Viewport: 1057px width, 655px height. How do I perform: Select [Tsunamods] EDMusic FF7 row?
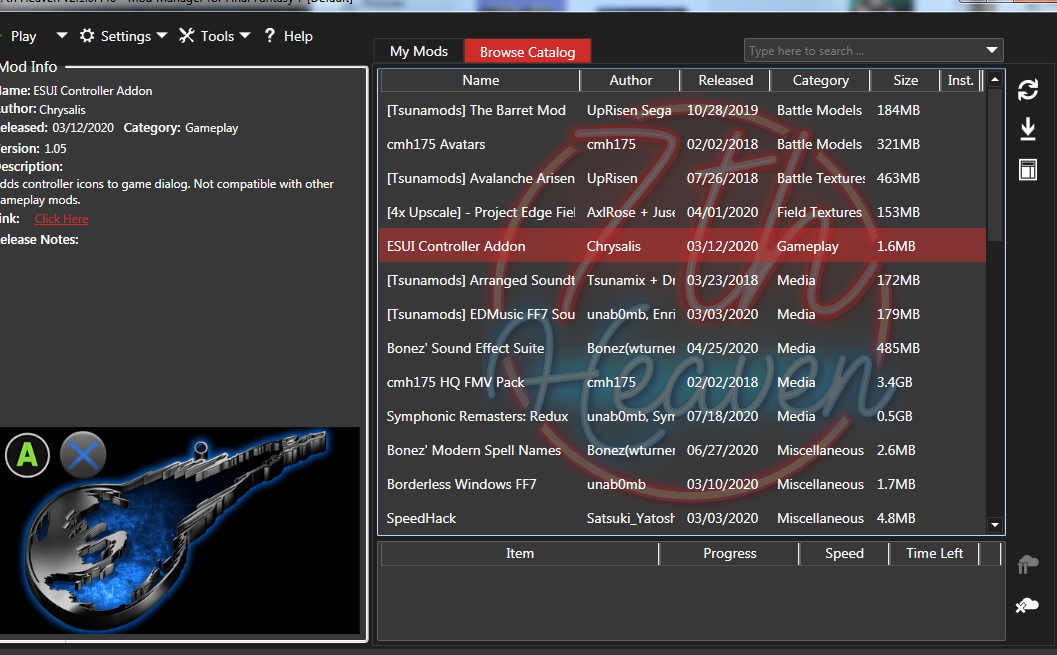click(x=682, y=314)
